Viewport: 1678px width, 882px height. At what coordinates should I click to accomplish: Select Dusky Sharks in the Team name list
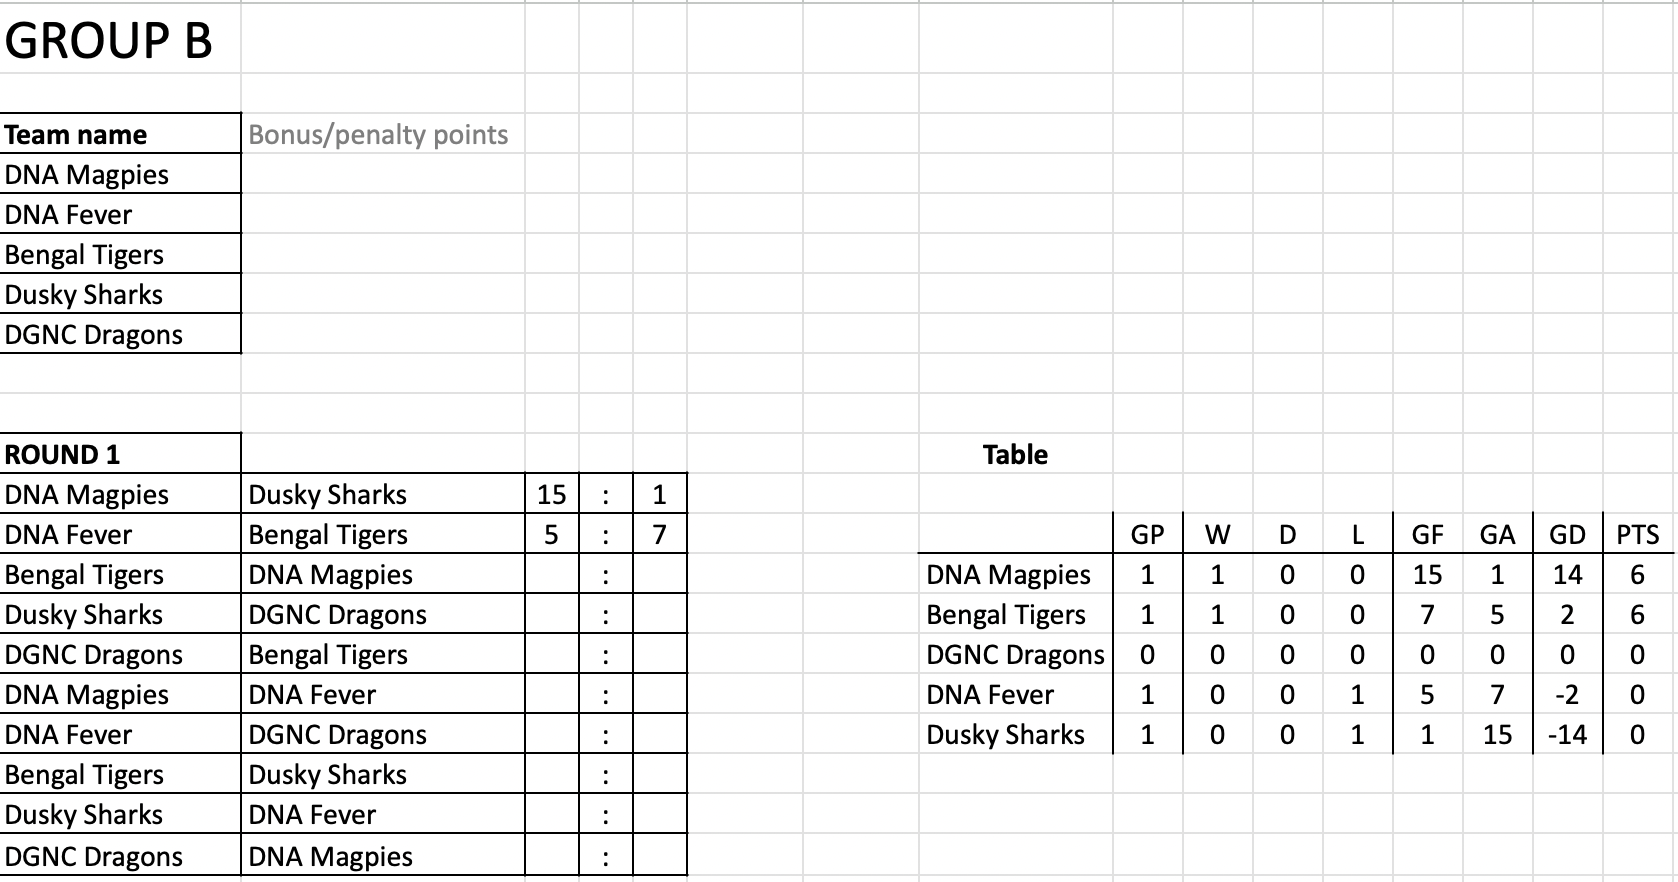[84, 295]
